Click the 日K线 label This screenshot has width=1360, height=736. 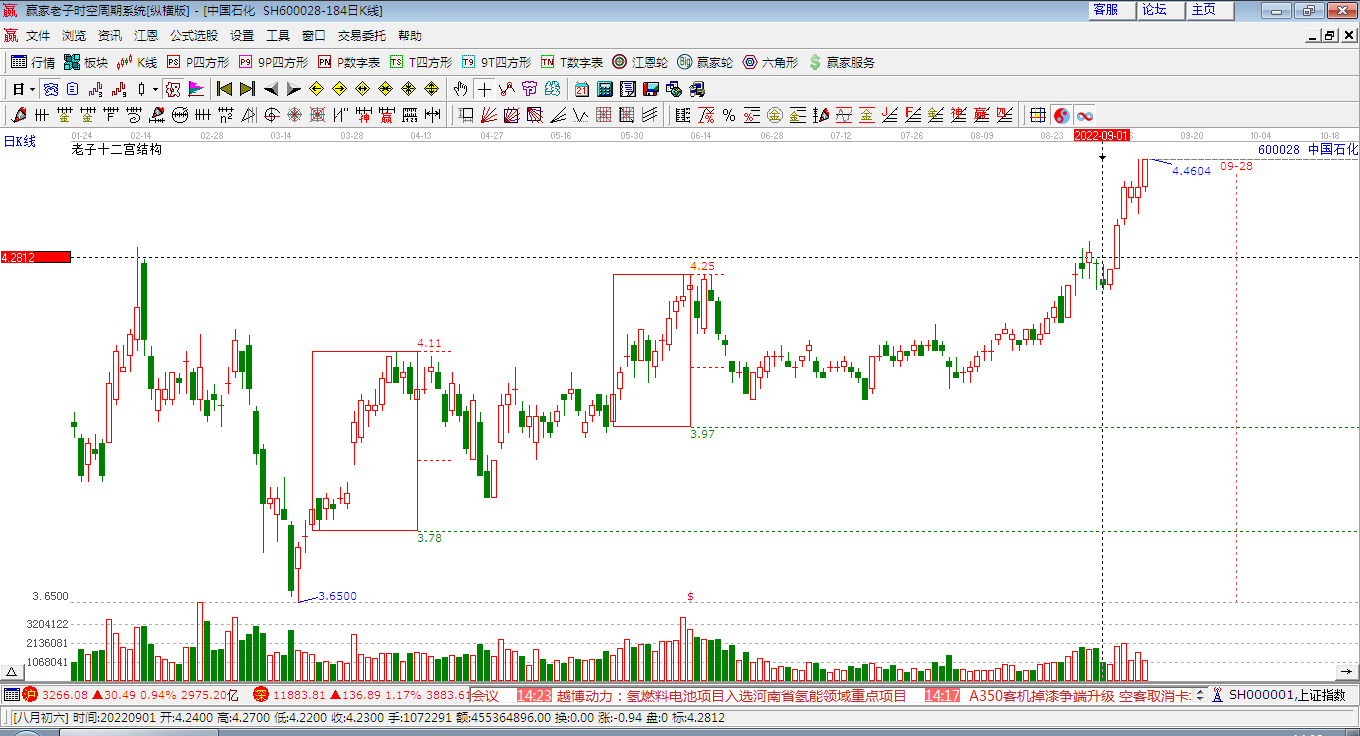[x=18, y=142]
